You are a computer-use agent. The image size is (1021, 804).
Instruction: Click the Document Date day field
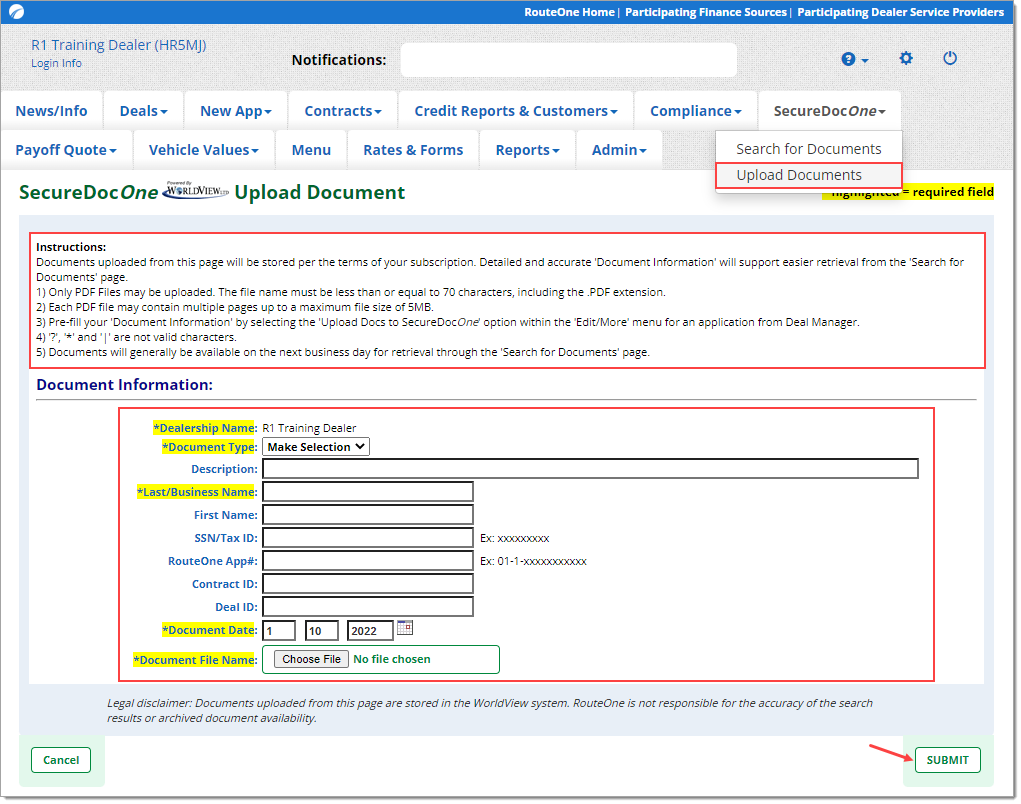pyautogui.click(x=322, y=631)
